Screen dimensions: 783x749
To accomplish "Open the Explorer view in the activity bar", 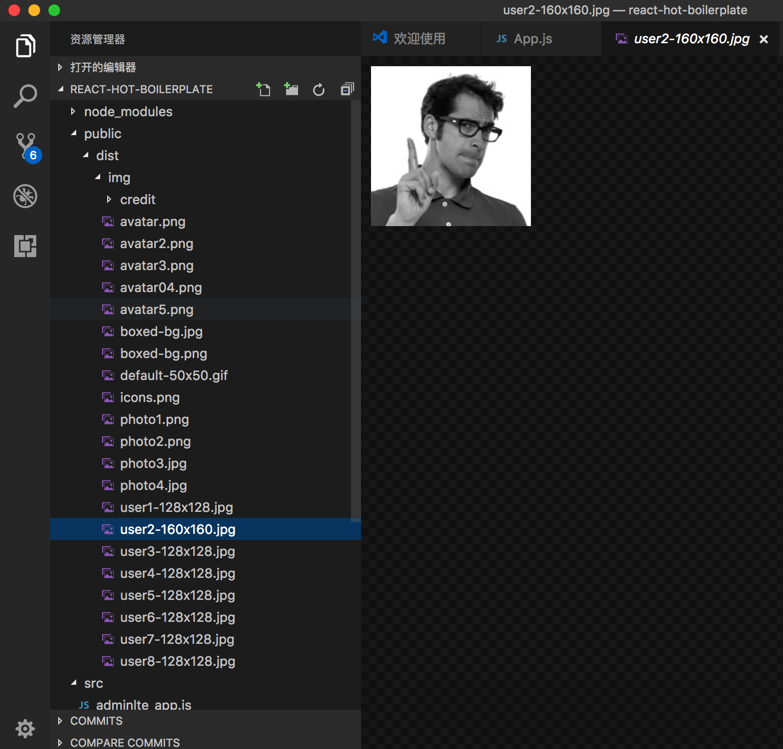I will pyautogui.click(x=25, y=46).
